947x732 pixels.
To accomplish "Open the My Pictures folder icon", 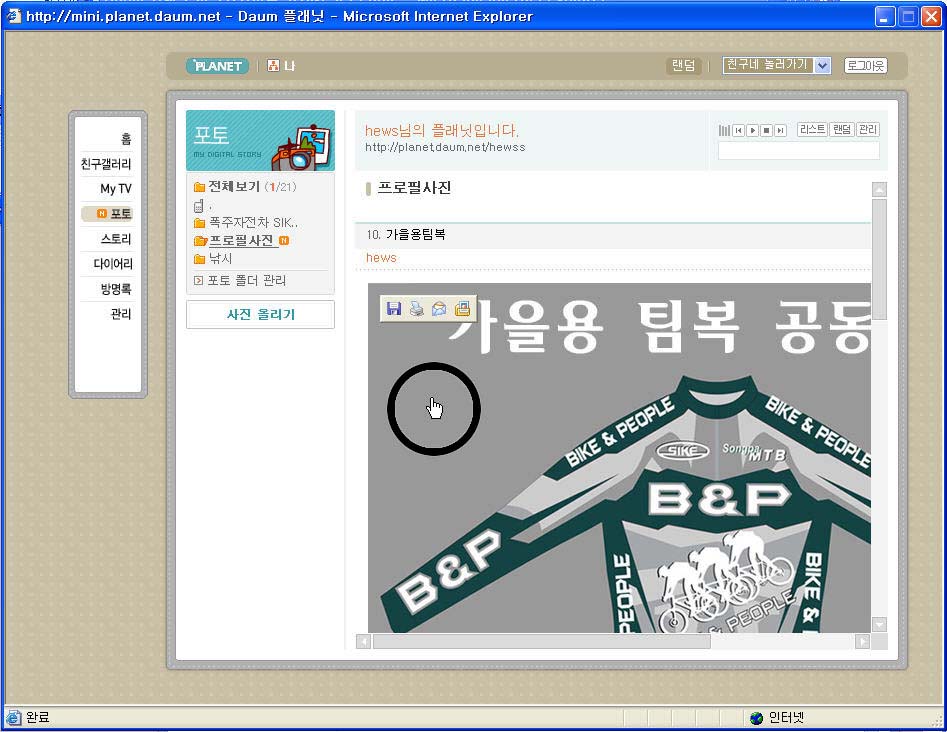I will pyautogui.click(x=462, y=309).
